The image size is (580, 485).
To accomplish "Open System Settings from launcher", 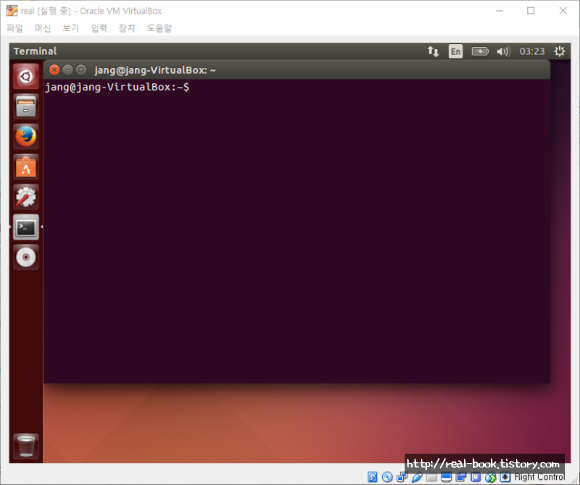I will click(26, 197).
